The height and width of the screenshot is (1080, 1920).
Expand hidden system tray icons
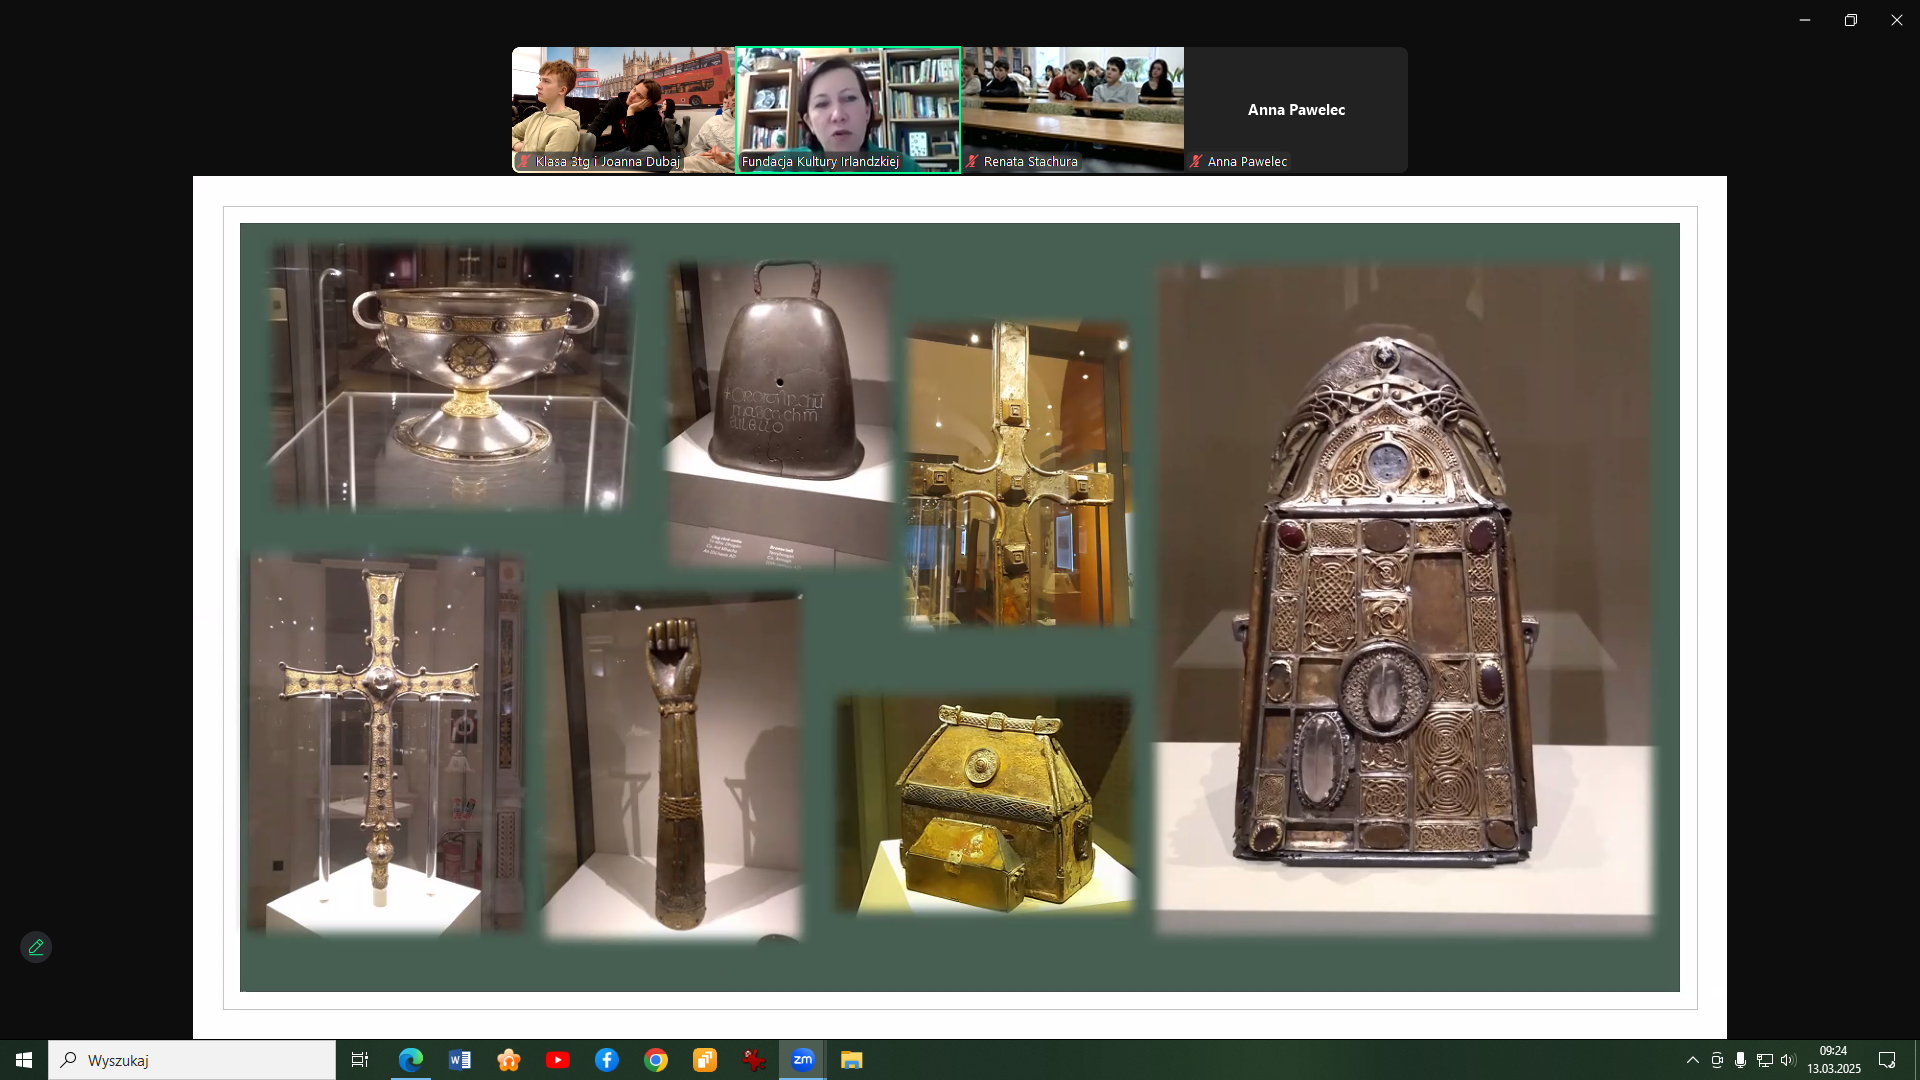1693,1060
